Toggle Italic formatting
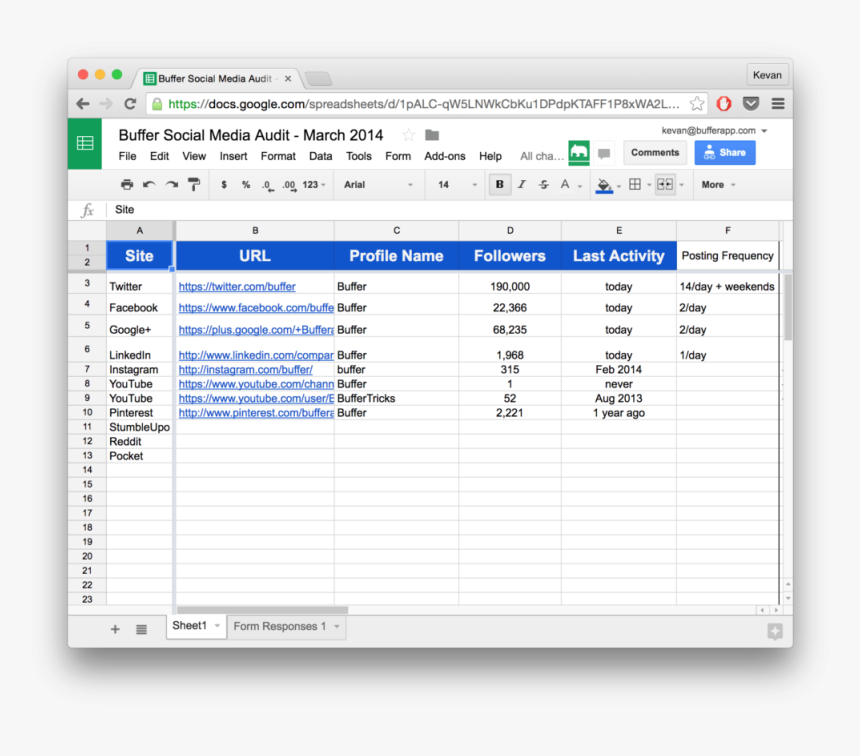Viewport: 860px width, 756px height. 522,185
